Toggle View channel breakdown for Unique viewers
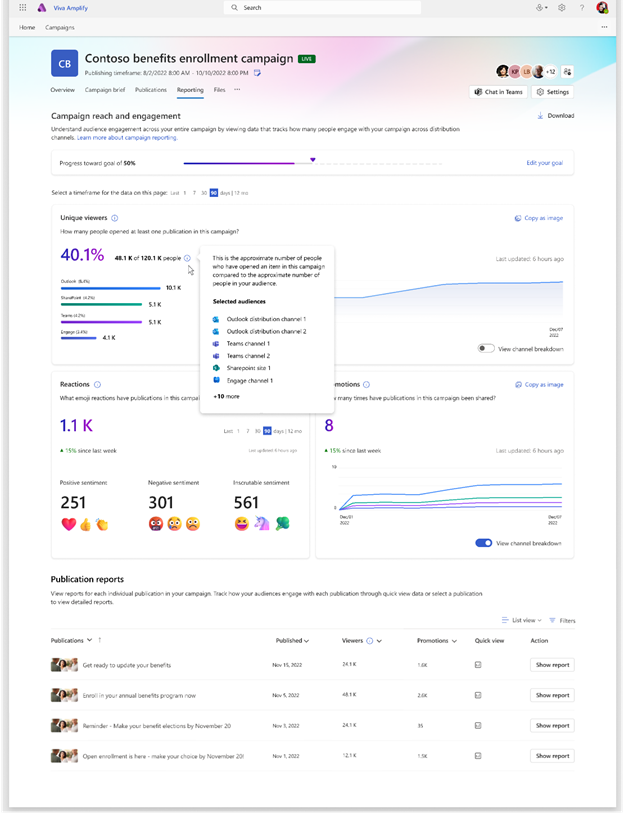 point(486,348)
